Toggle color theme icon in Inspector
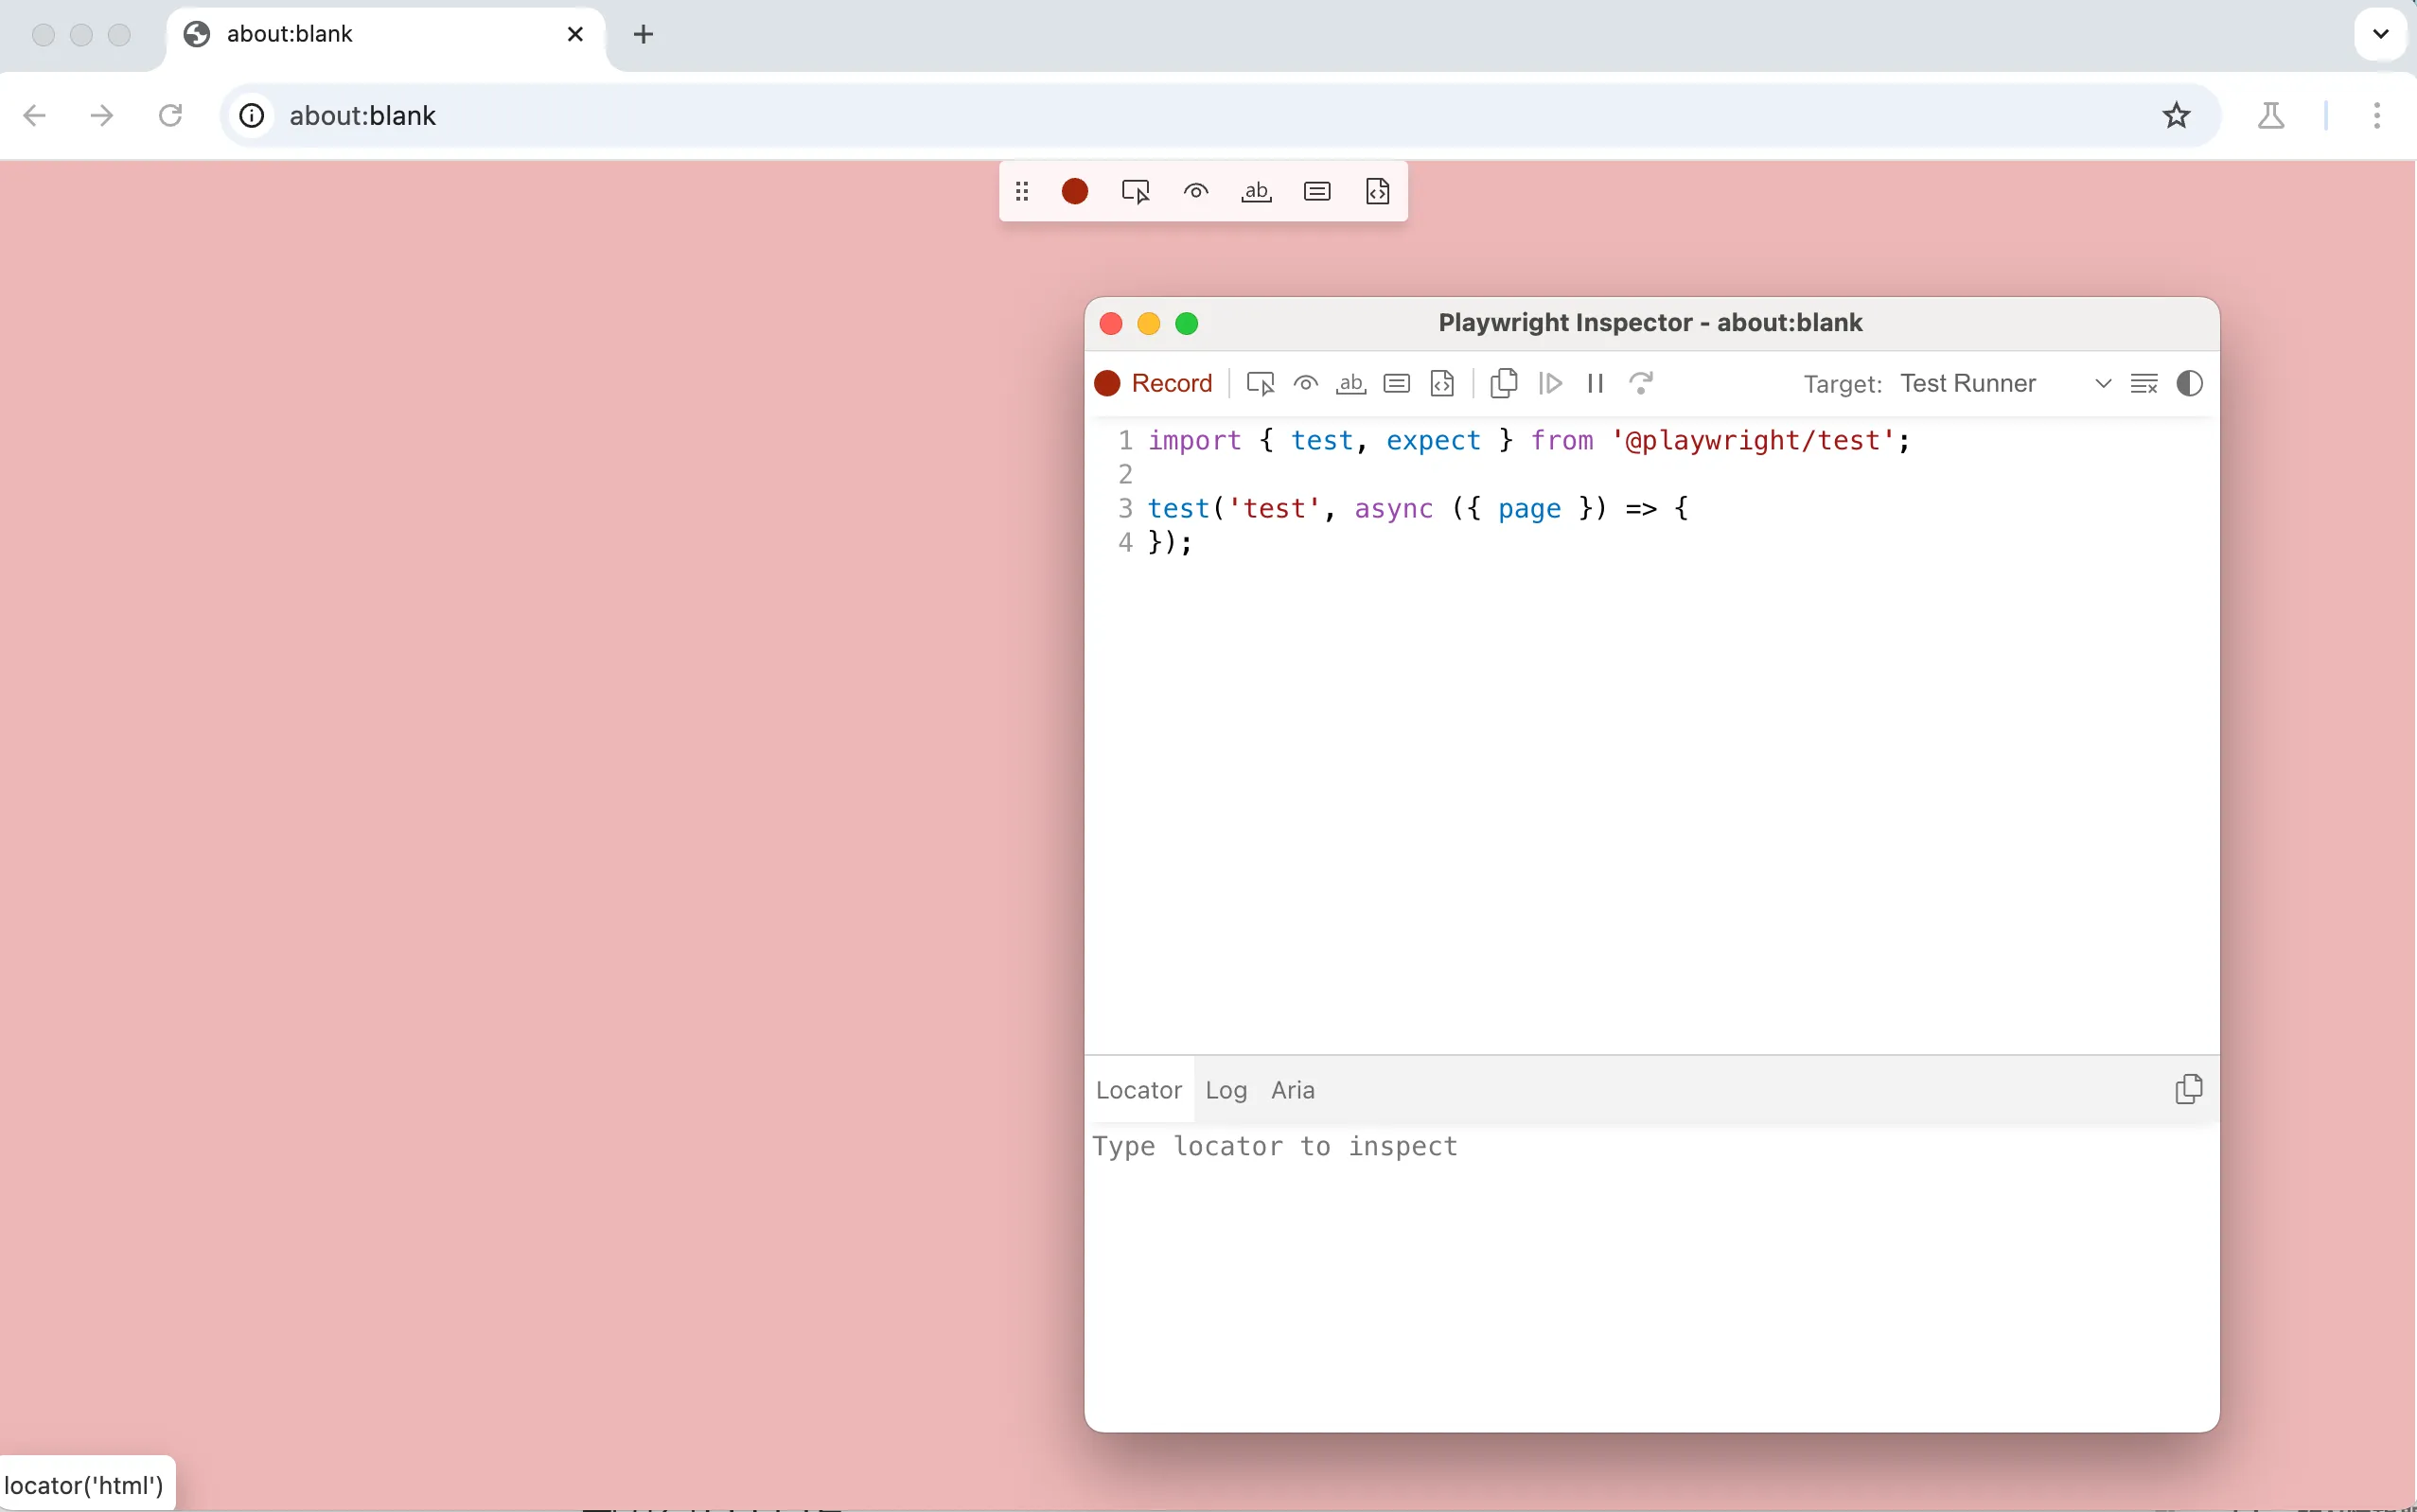The width and height of the screenshot is (2417, 1512). (x=2190, y=384)
